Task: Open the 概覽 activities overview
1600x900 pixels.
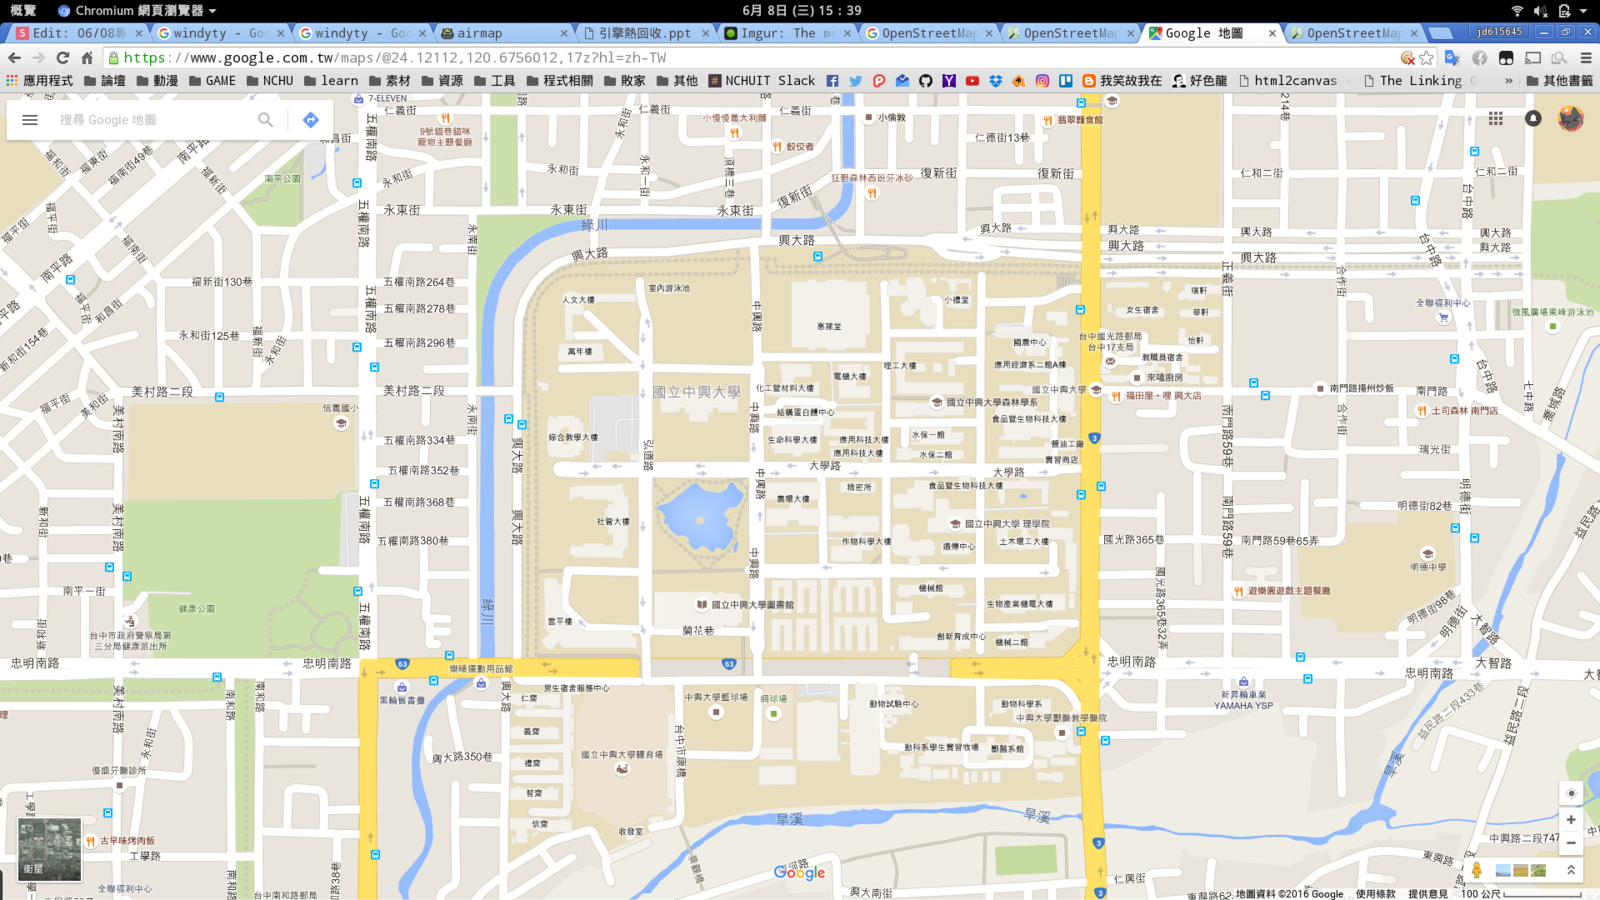Action: click(23, 10)
